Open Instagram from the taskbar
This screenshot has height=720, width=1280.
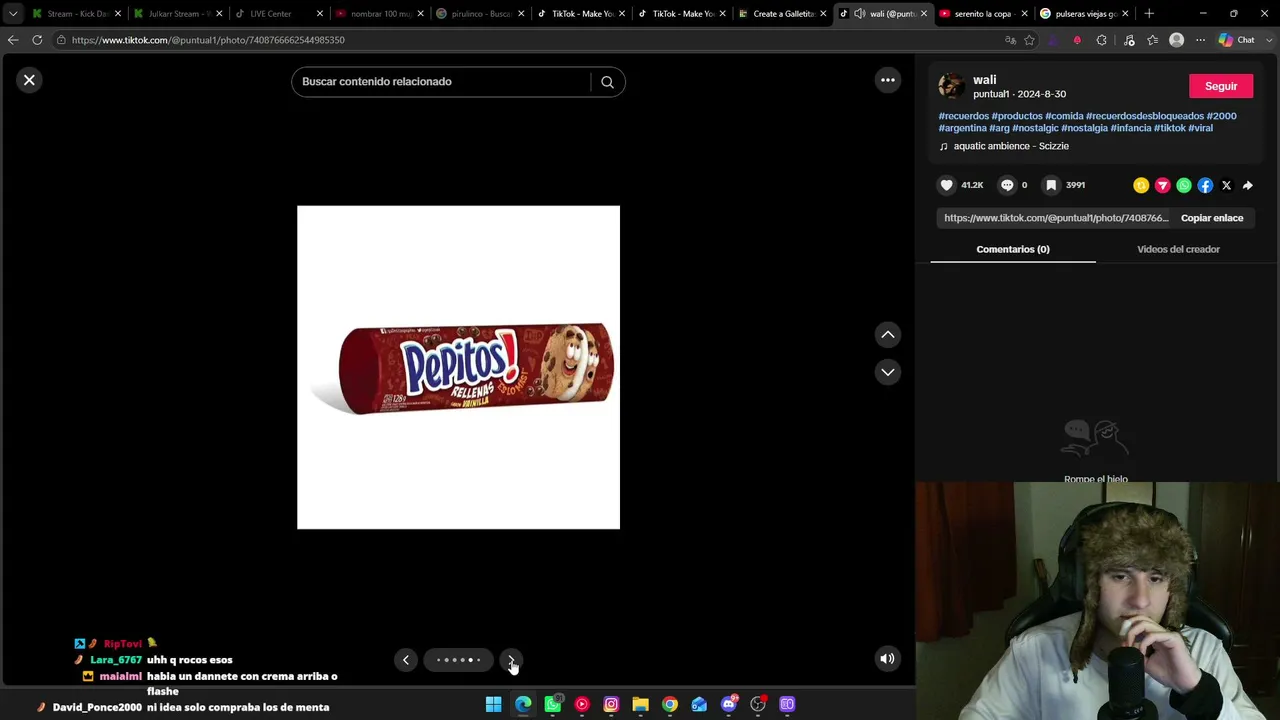click(611, 705)
